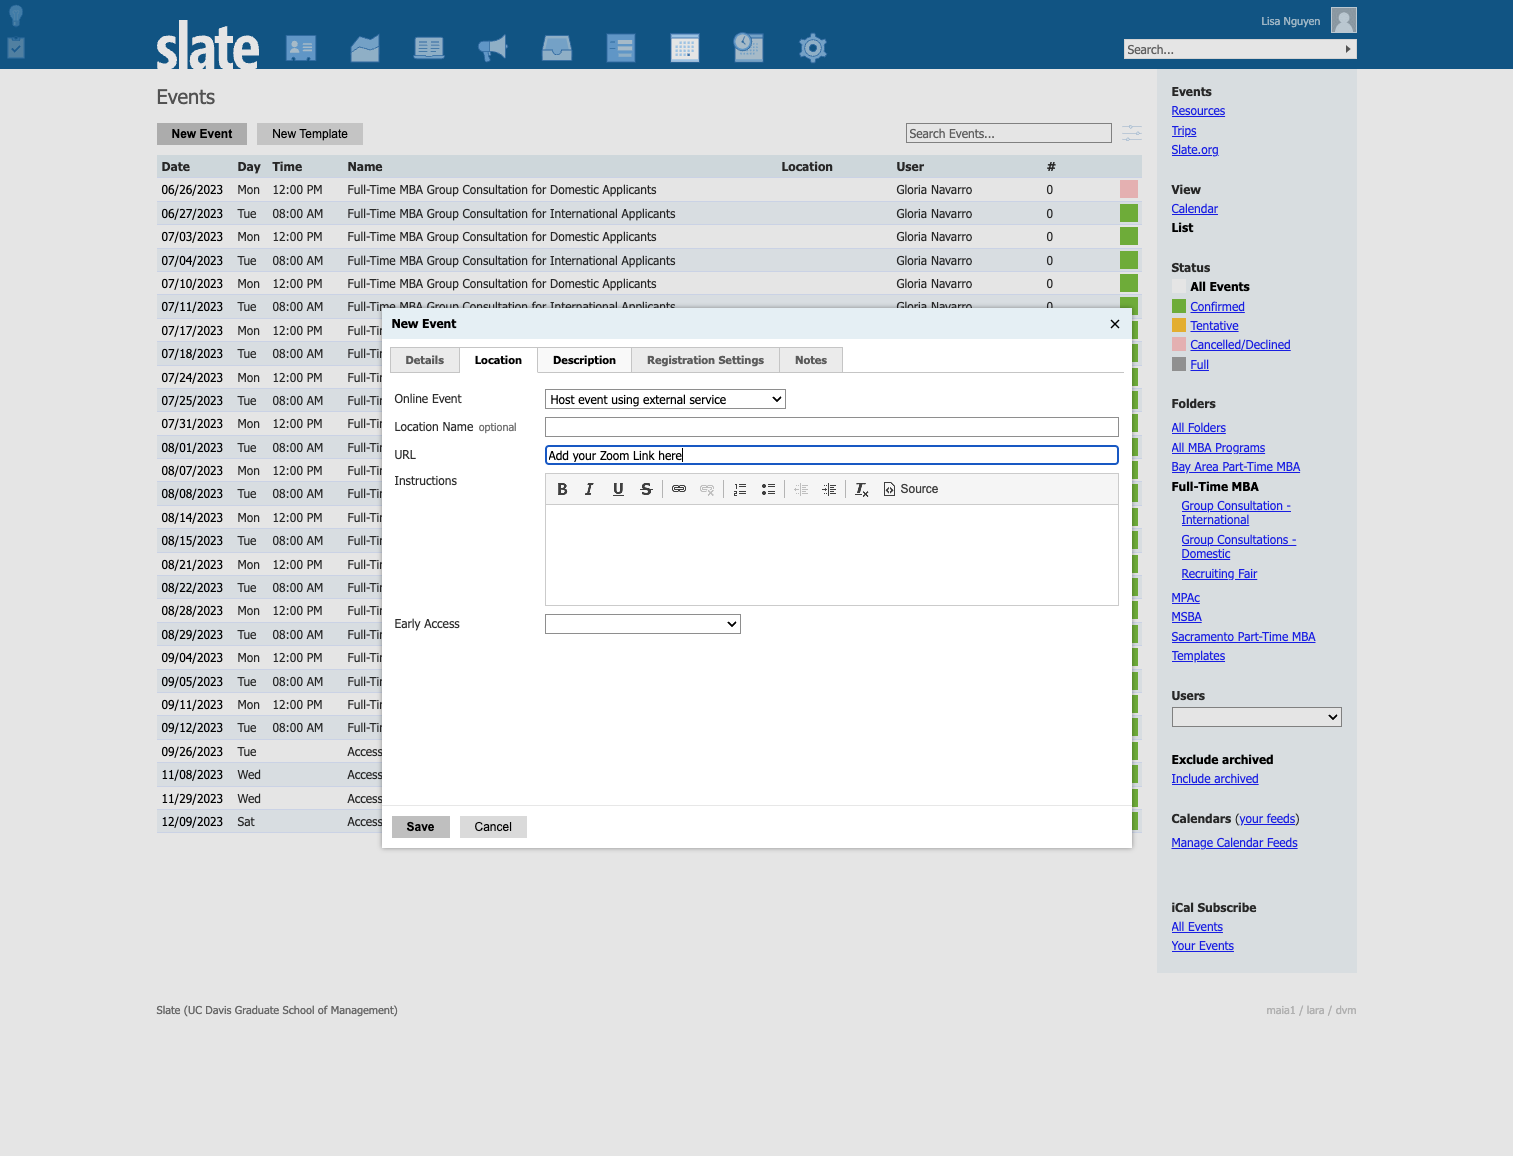Image resolution: width=1513 pixels, height=1156 pixels.
Task: Toggle underline in Instructions editor
Action: 618,489
